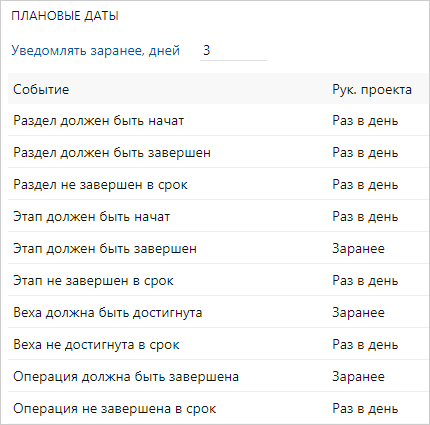Open frequency value for 'Раздел должен быть начат'
430x425 pixels.
(365, 120)
